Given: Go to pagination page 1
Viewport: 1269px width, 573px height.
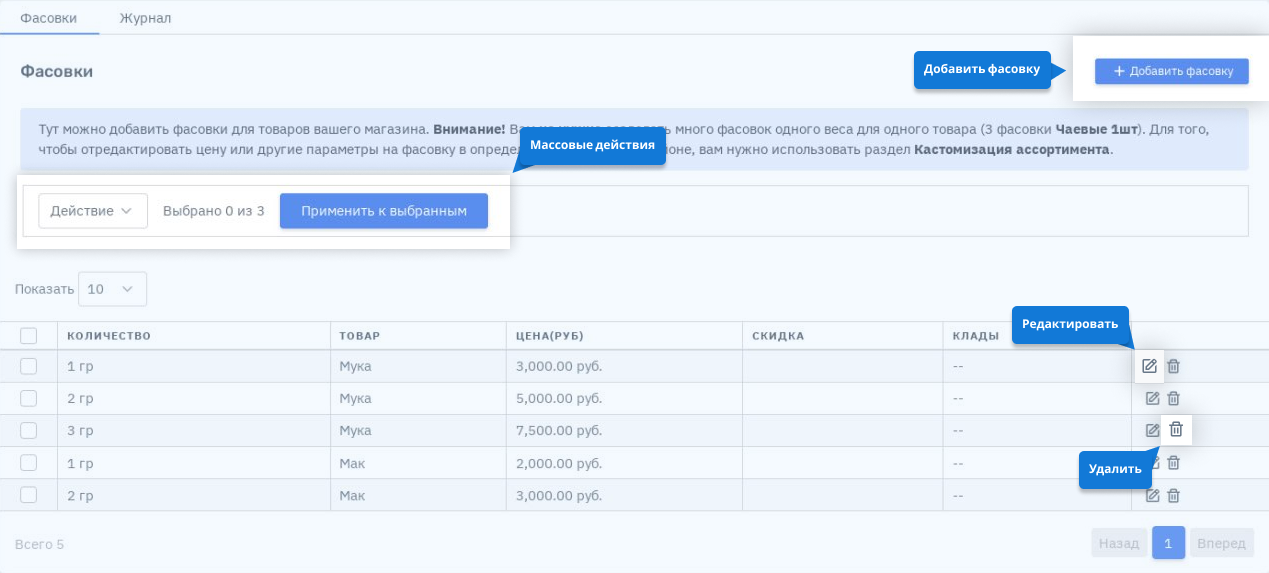Looking at the screenshot, I should [1168, 543].
